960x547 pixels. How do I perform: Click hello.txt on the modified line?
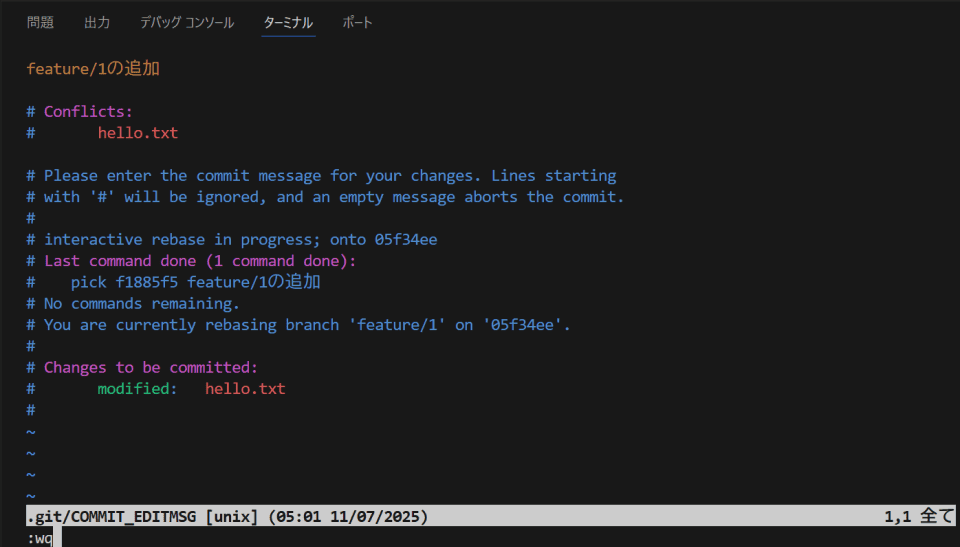click(x=245, y=389)
